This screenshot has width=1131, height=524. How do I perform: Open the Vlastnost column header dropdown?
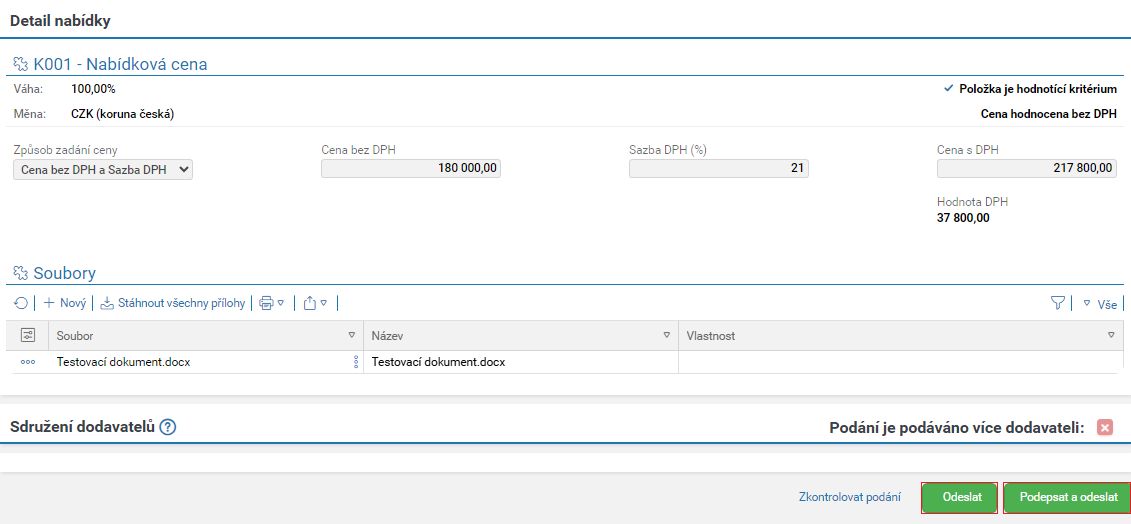(1111, 336)
